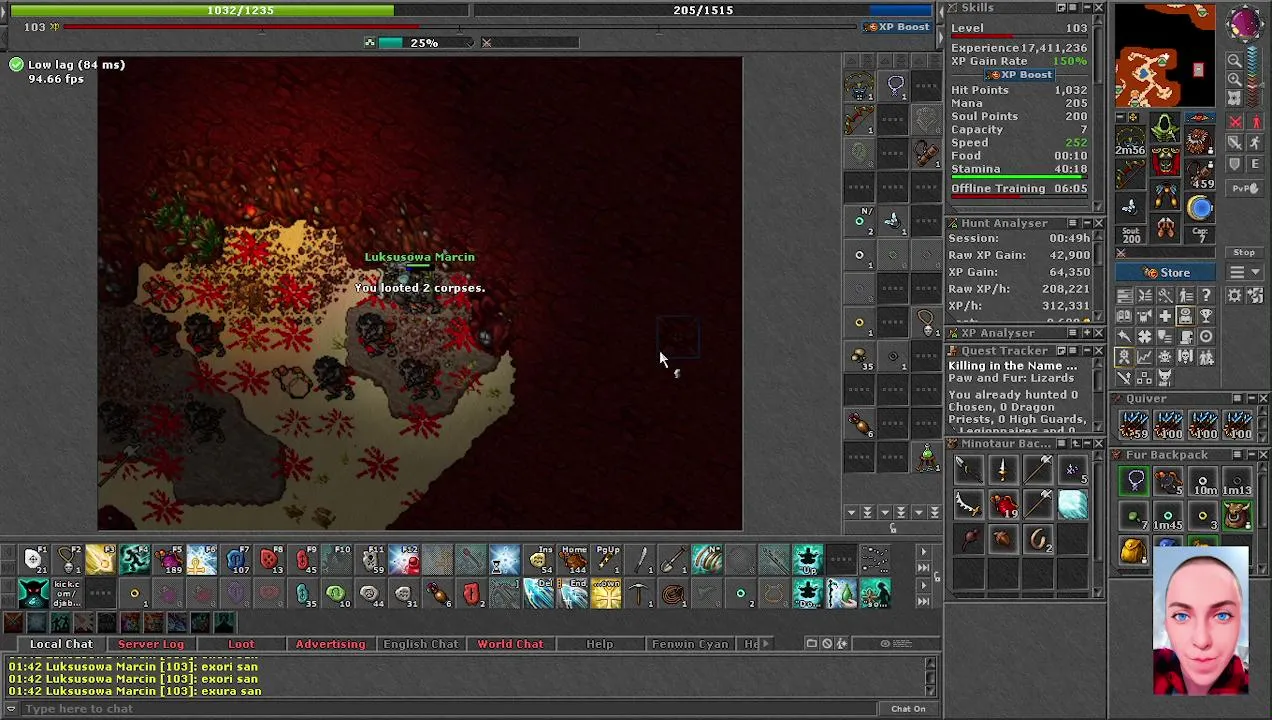The image size is (1272, 720).
Task: Open the Fenwin Cyan chat tab
Action: pyautogui.click(x=690, y=644)
